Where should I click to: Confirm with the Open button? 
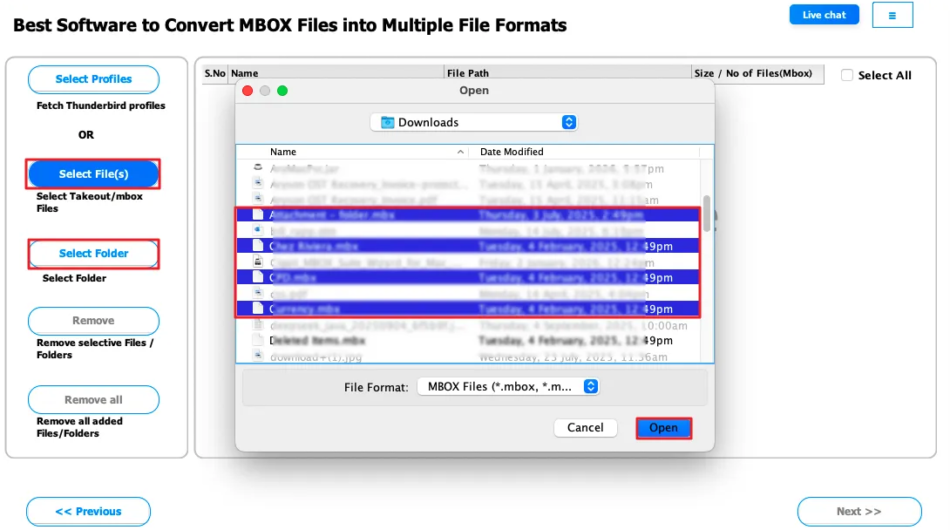click(x=663, y=428)
